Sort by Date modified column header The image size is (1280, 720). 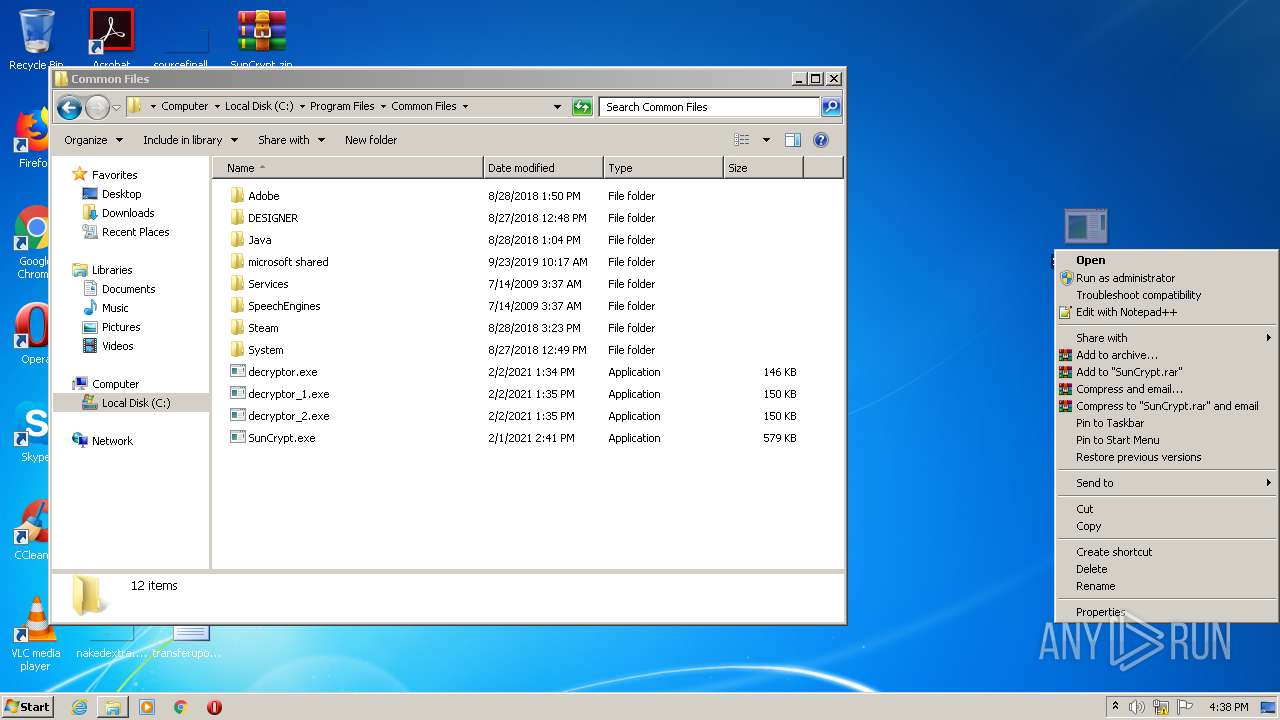coord(544,168)
